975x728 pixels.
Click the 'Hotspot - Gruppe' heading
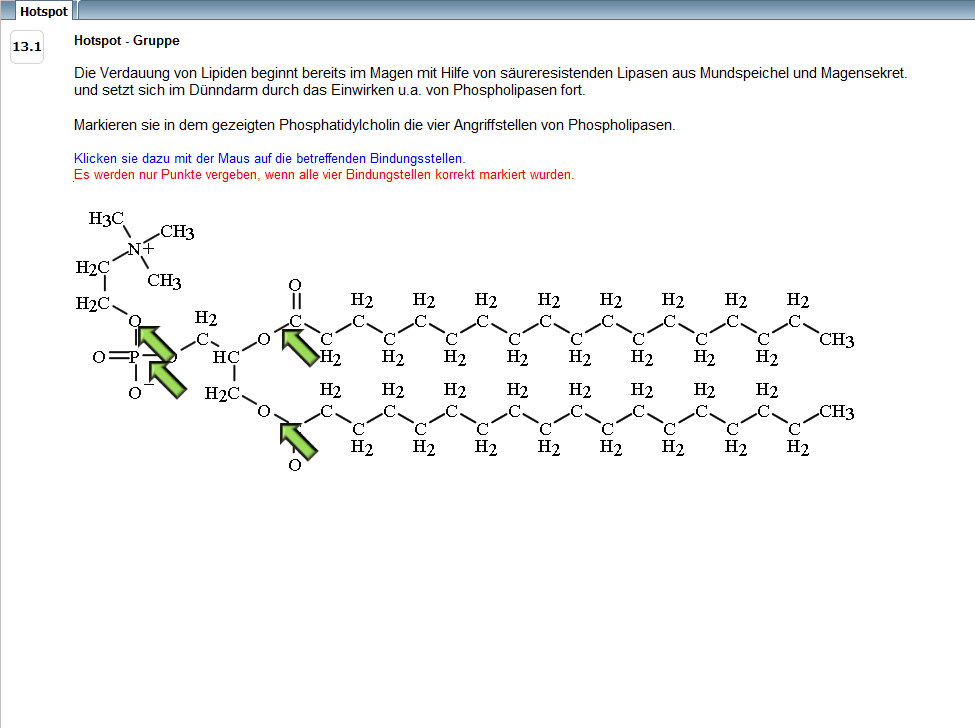coord(127,40)
